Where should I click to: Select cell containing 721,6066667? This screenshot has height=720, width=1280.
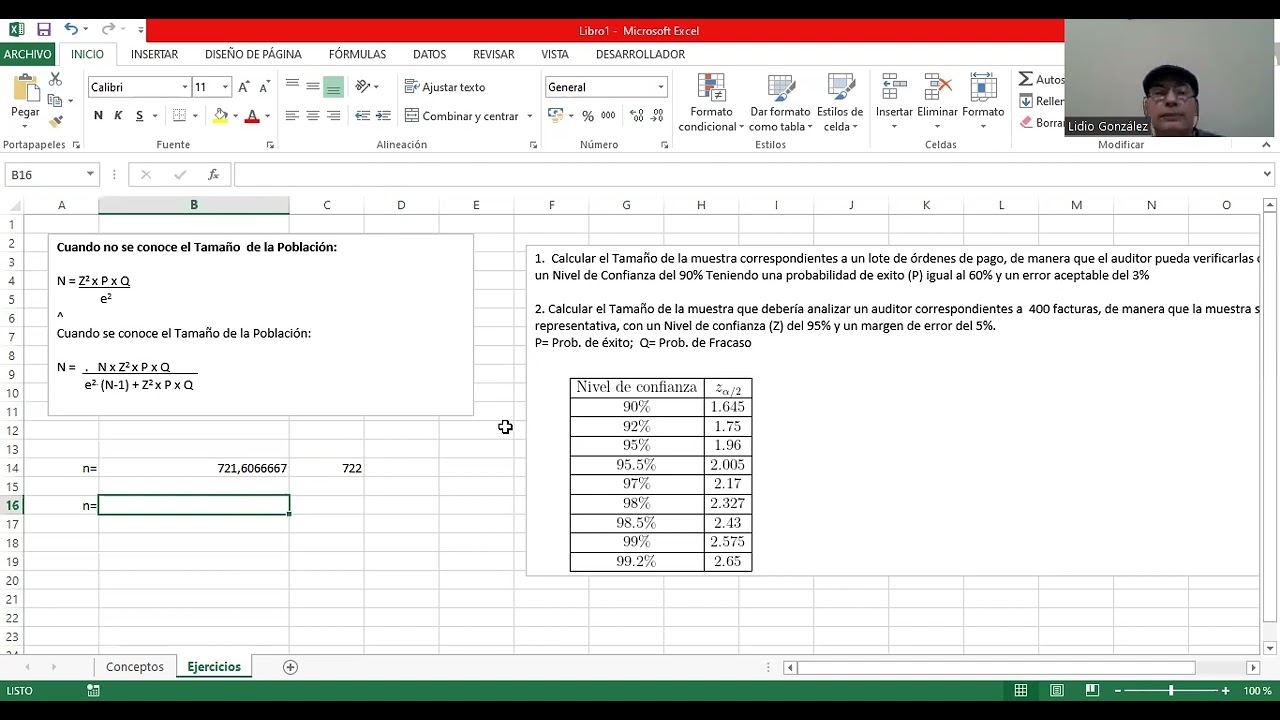tap(194, 468)
